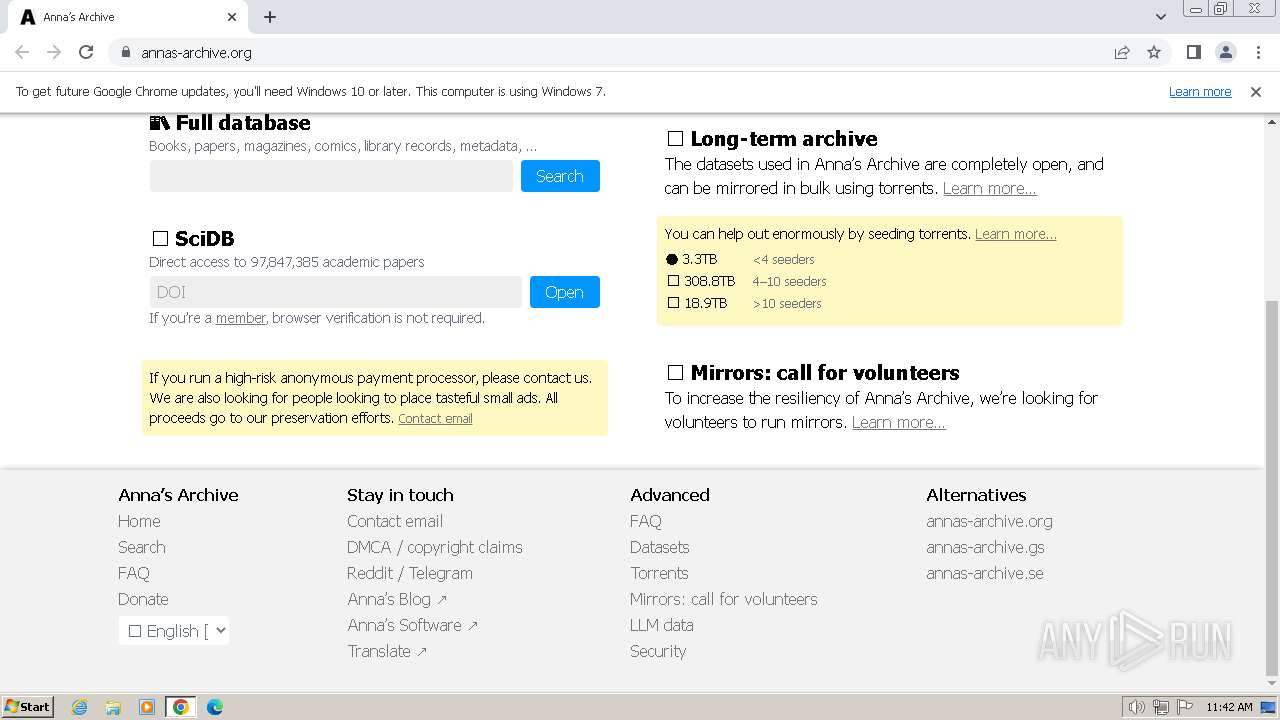
Task: Open the Contact email link in yellow box
Action: [435, 419]
